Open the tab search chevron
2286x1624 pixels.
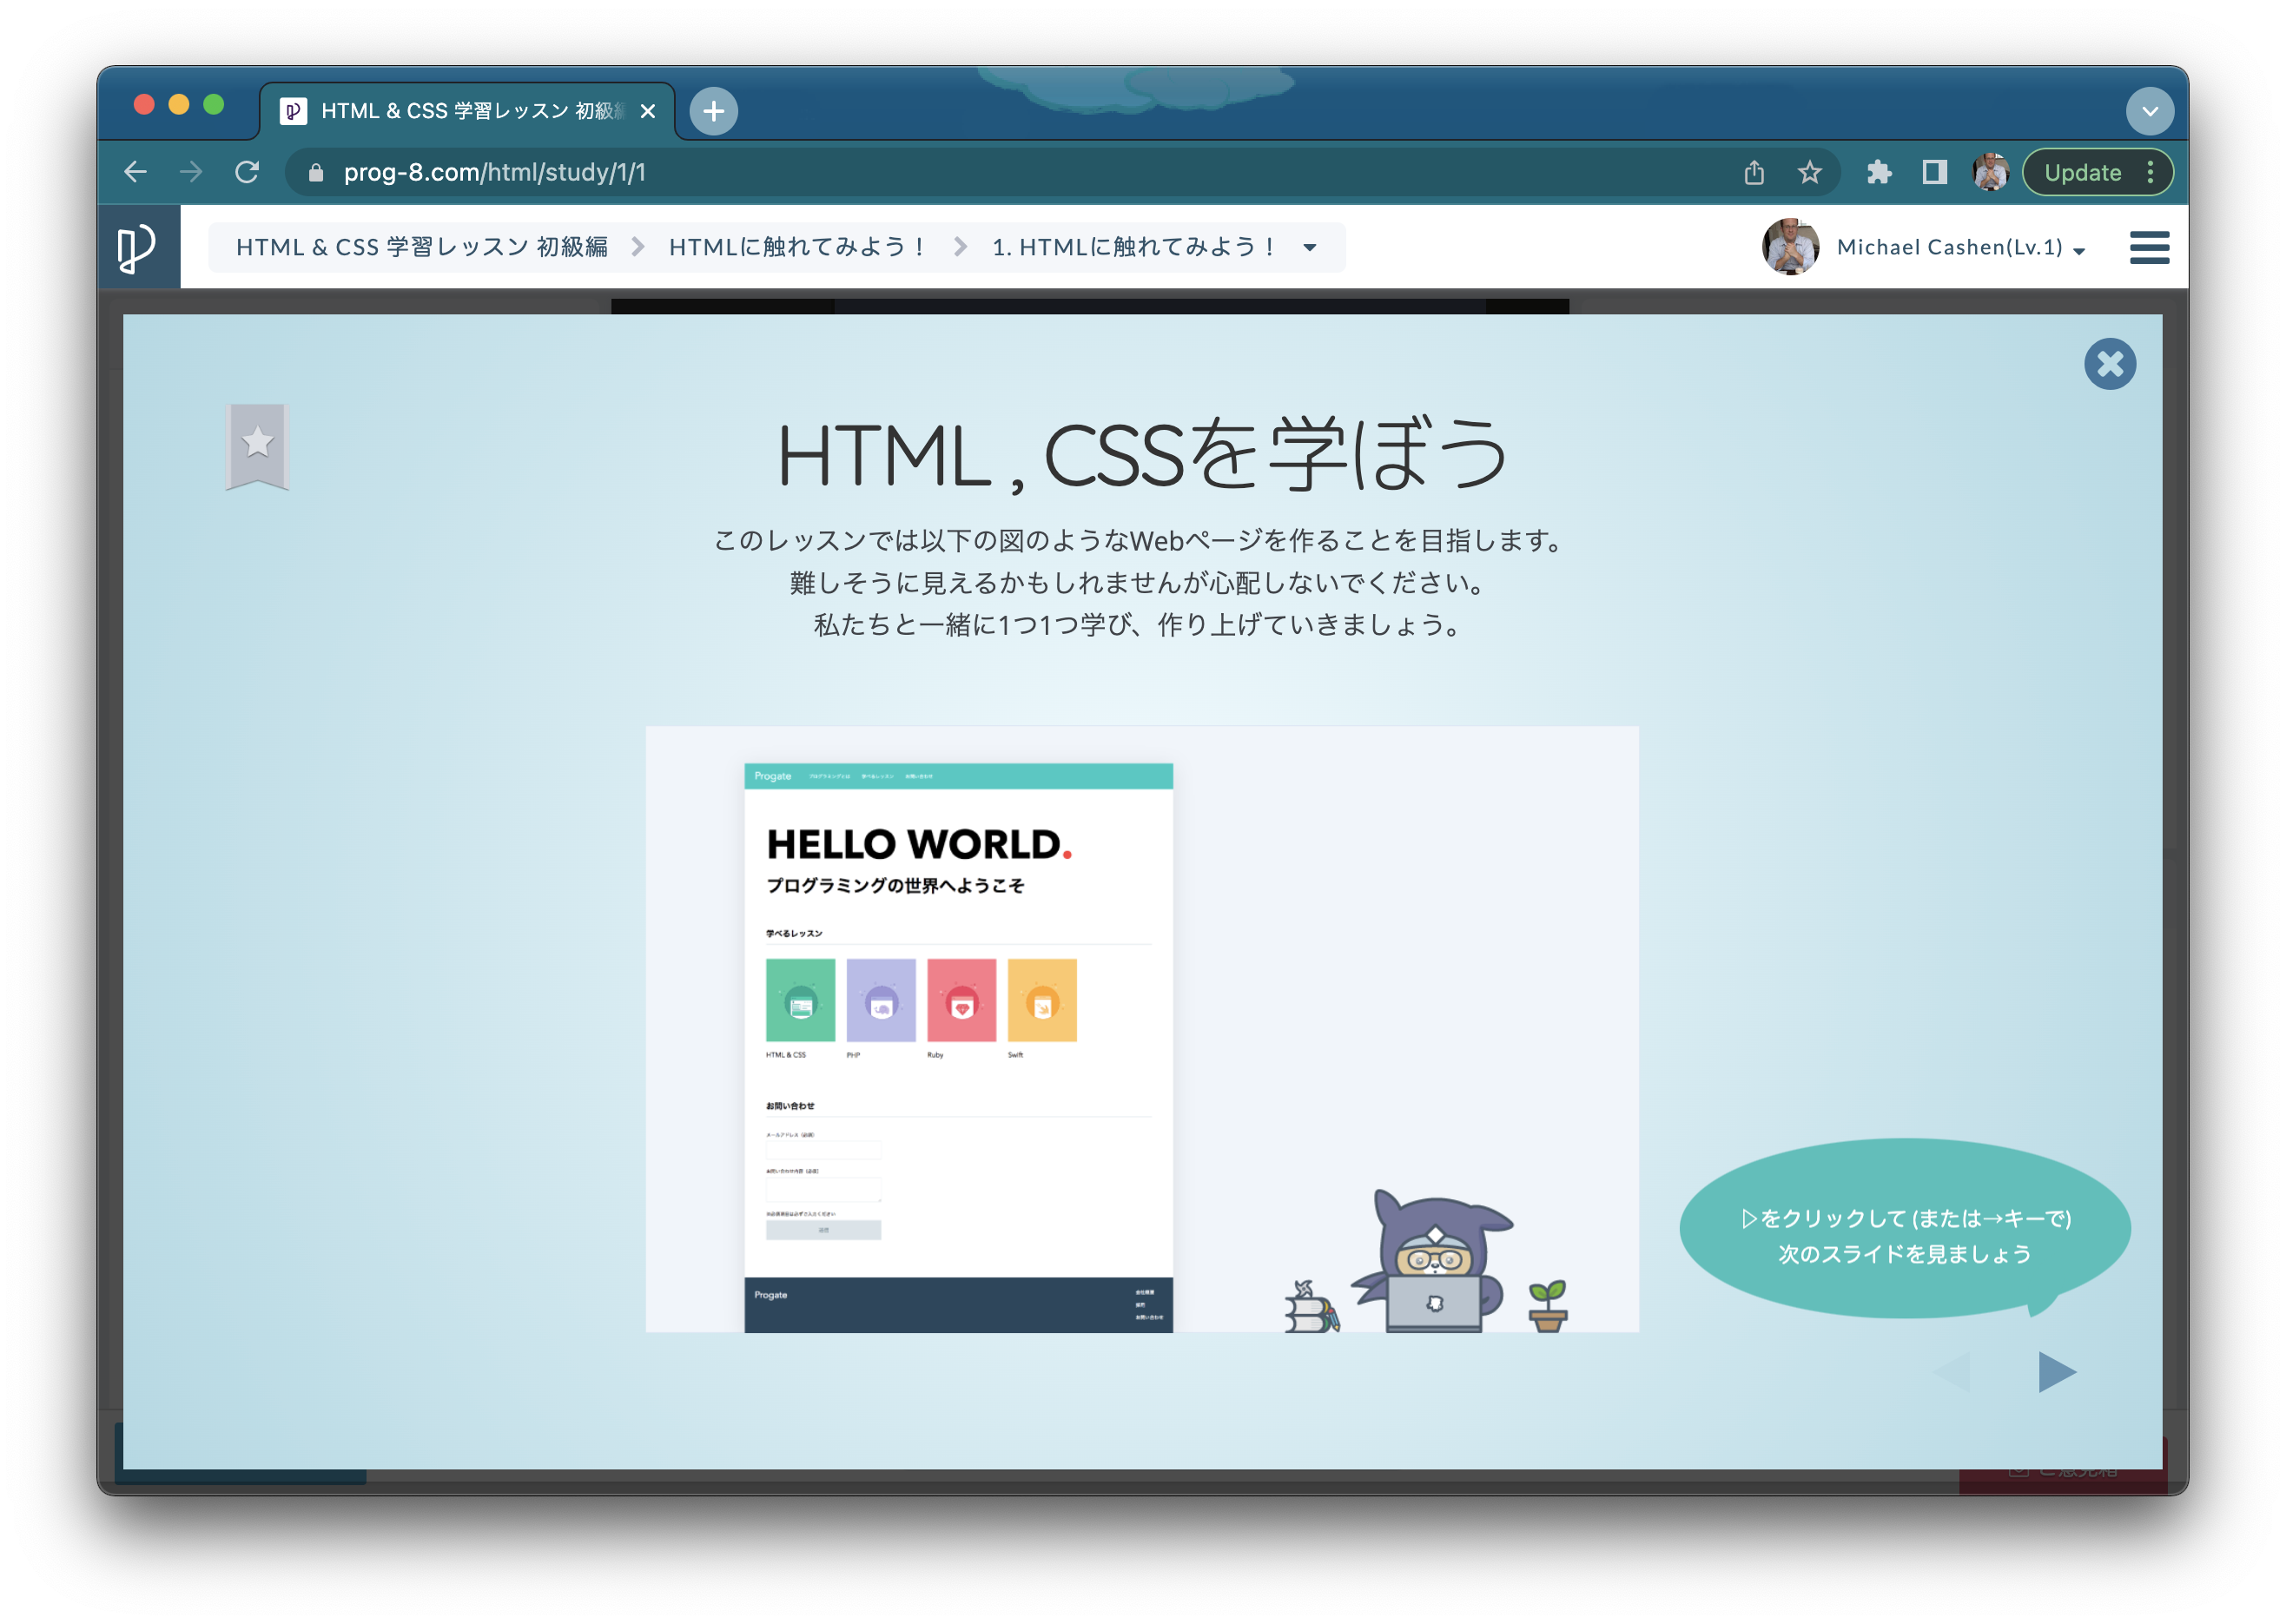2149,111
